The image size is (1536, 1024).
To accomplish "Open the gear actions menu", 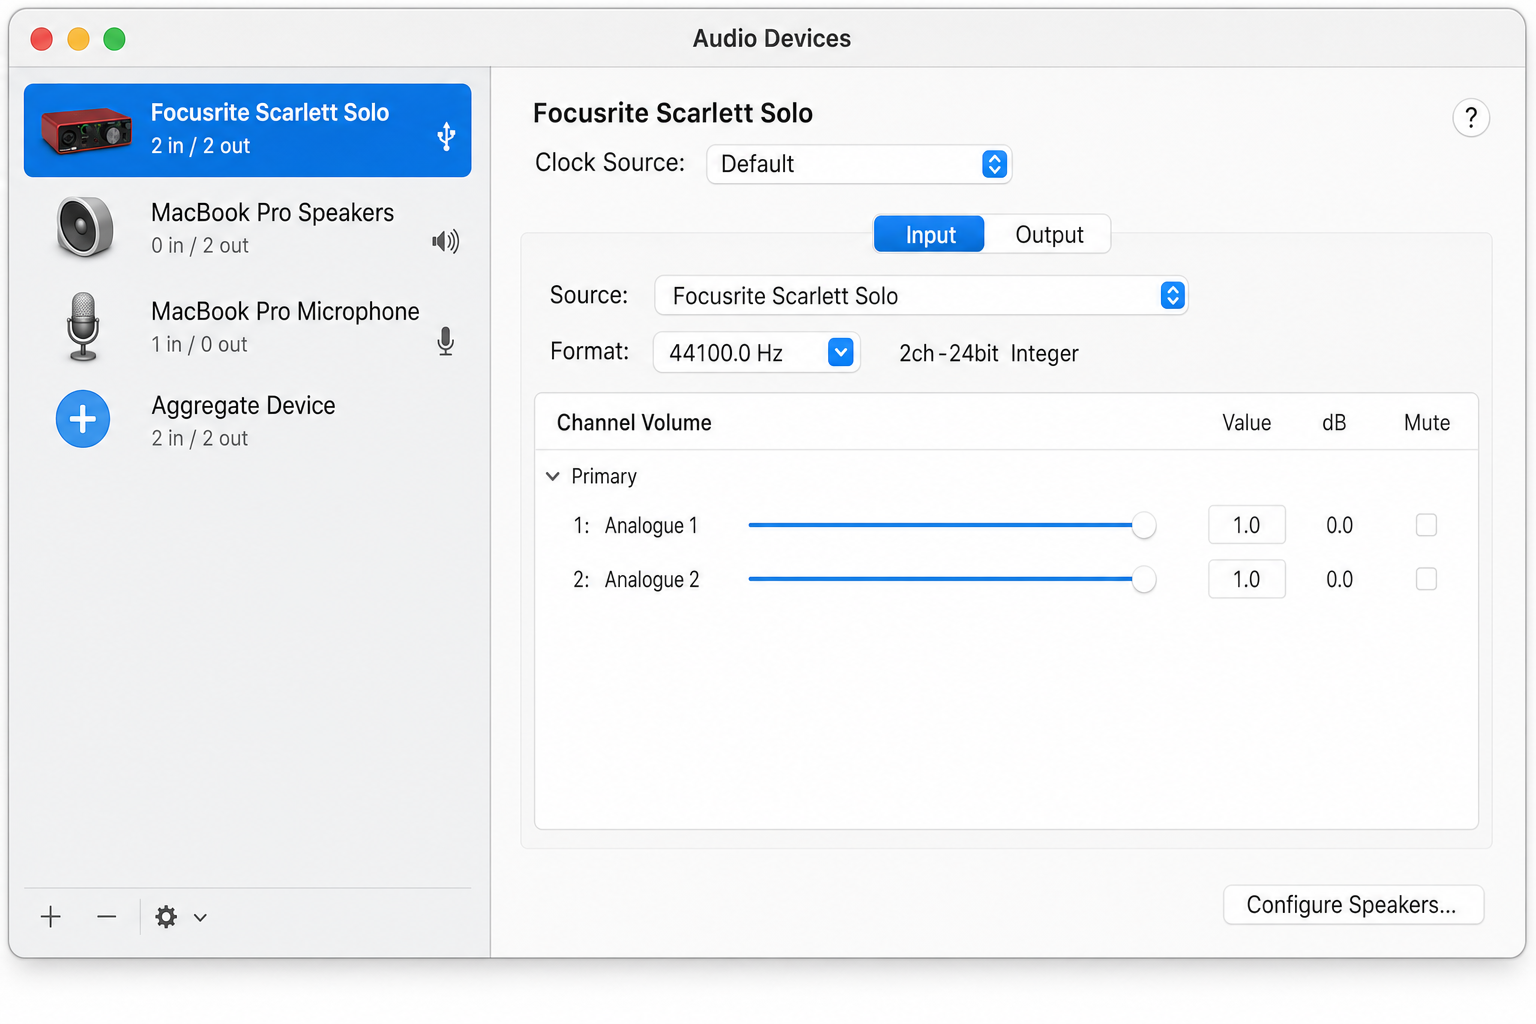I will click(167, 917).
